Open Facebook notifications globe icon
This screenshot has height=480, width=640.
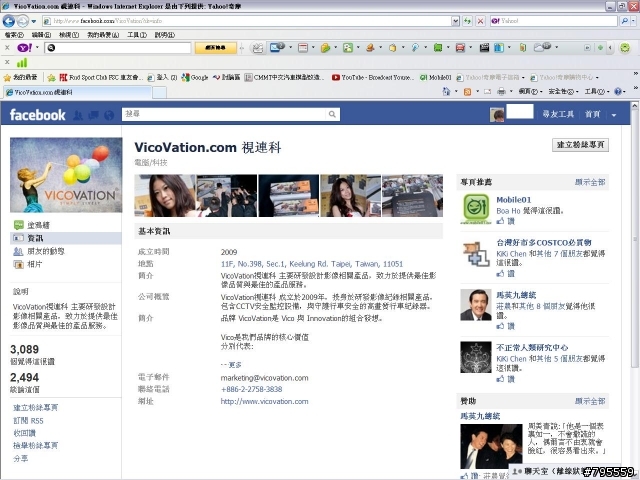point(109,115)
